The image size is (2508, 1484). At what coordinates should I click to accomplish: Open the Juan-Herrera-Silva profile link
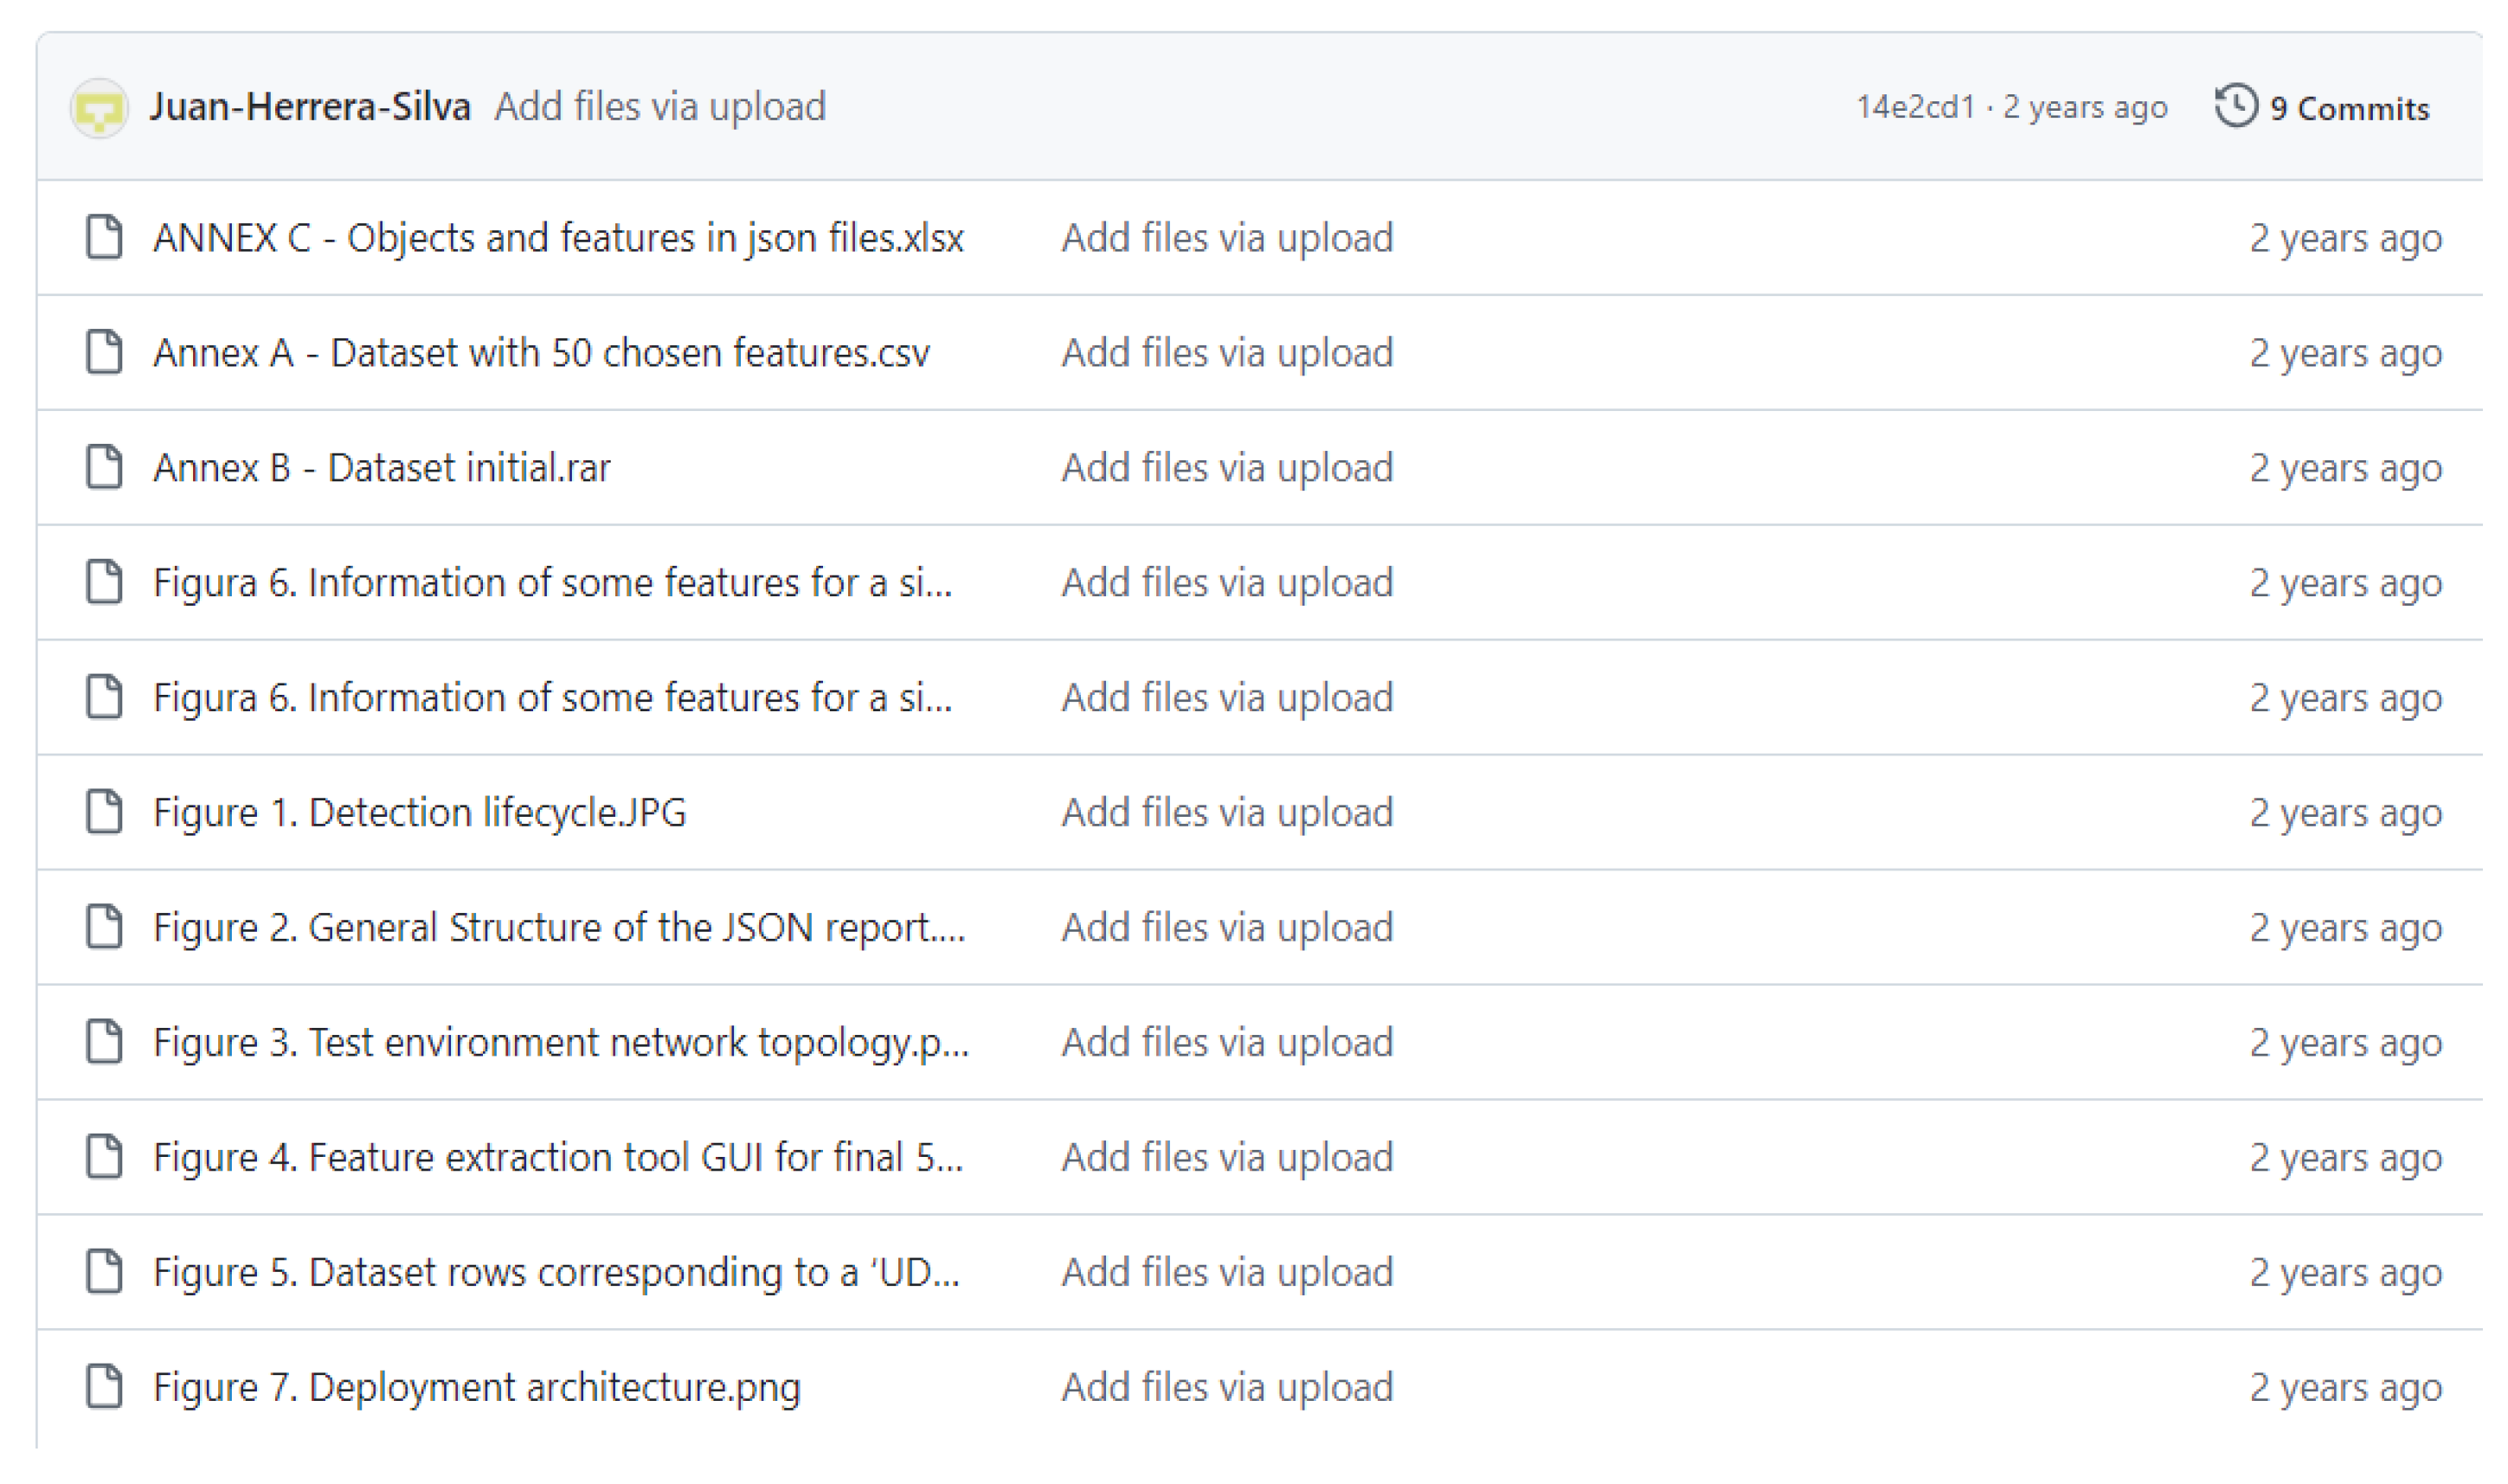click(310, 107)
